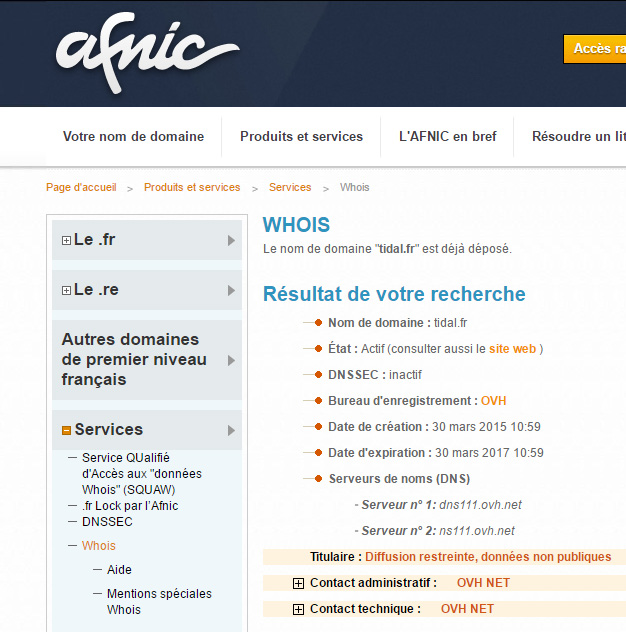Click 'dns111.ovh.net' server name
626x632 pixels.
coord(480,505)
